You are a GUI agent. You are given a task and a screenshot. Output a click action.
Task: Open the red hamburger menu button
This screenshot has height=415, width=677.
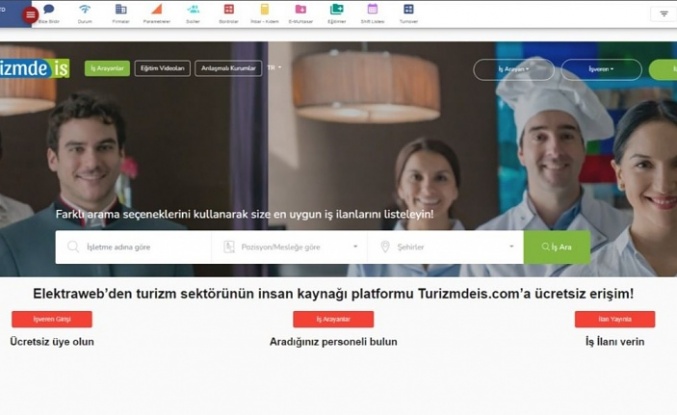(30, 15)
